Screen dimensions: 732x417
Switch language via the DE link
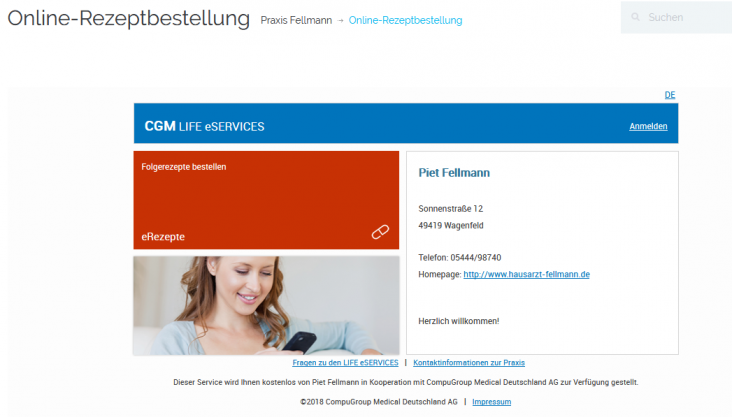670,95
